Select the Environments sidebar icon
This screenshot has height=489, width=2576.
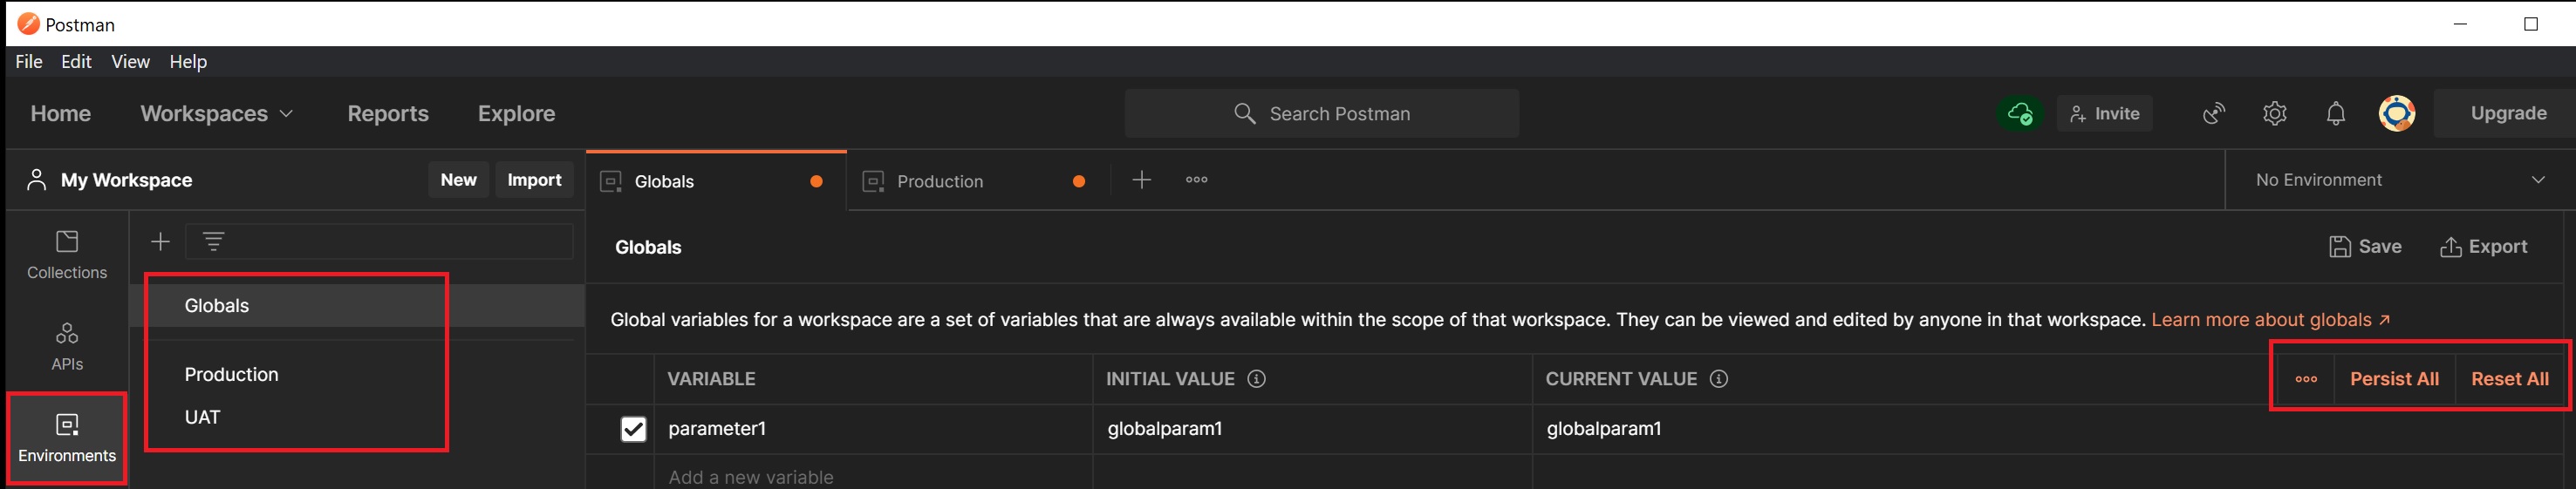point(67,438)
